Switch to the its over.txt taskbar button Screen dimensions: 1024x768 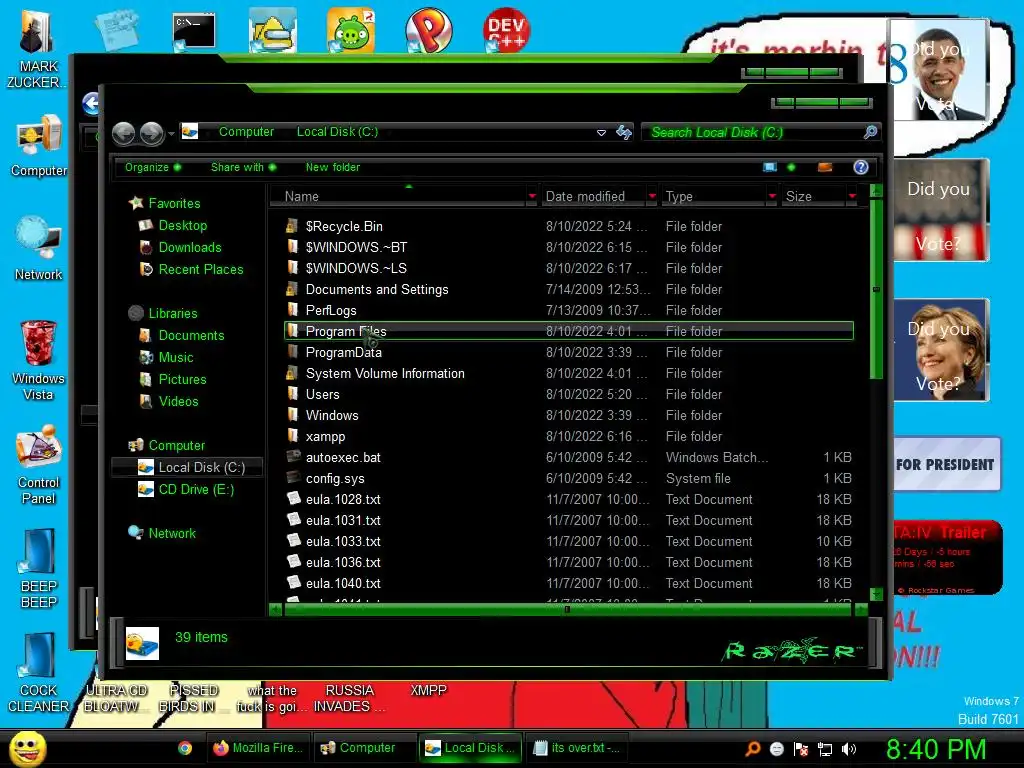pos(579,748)
